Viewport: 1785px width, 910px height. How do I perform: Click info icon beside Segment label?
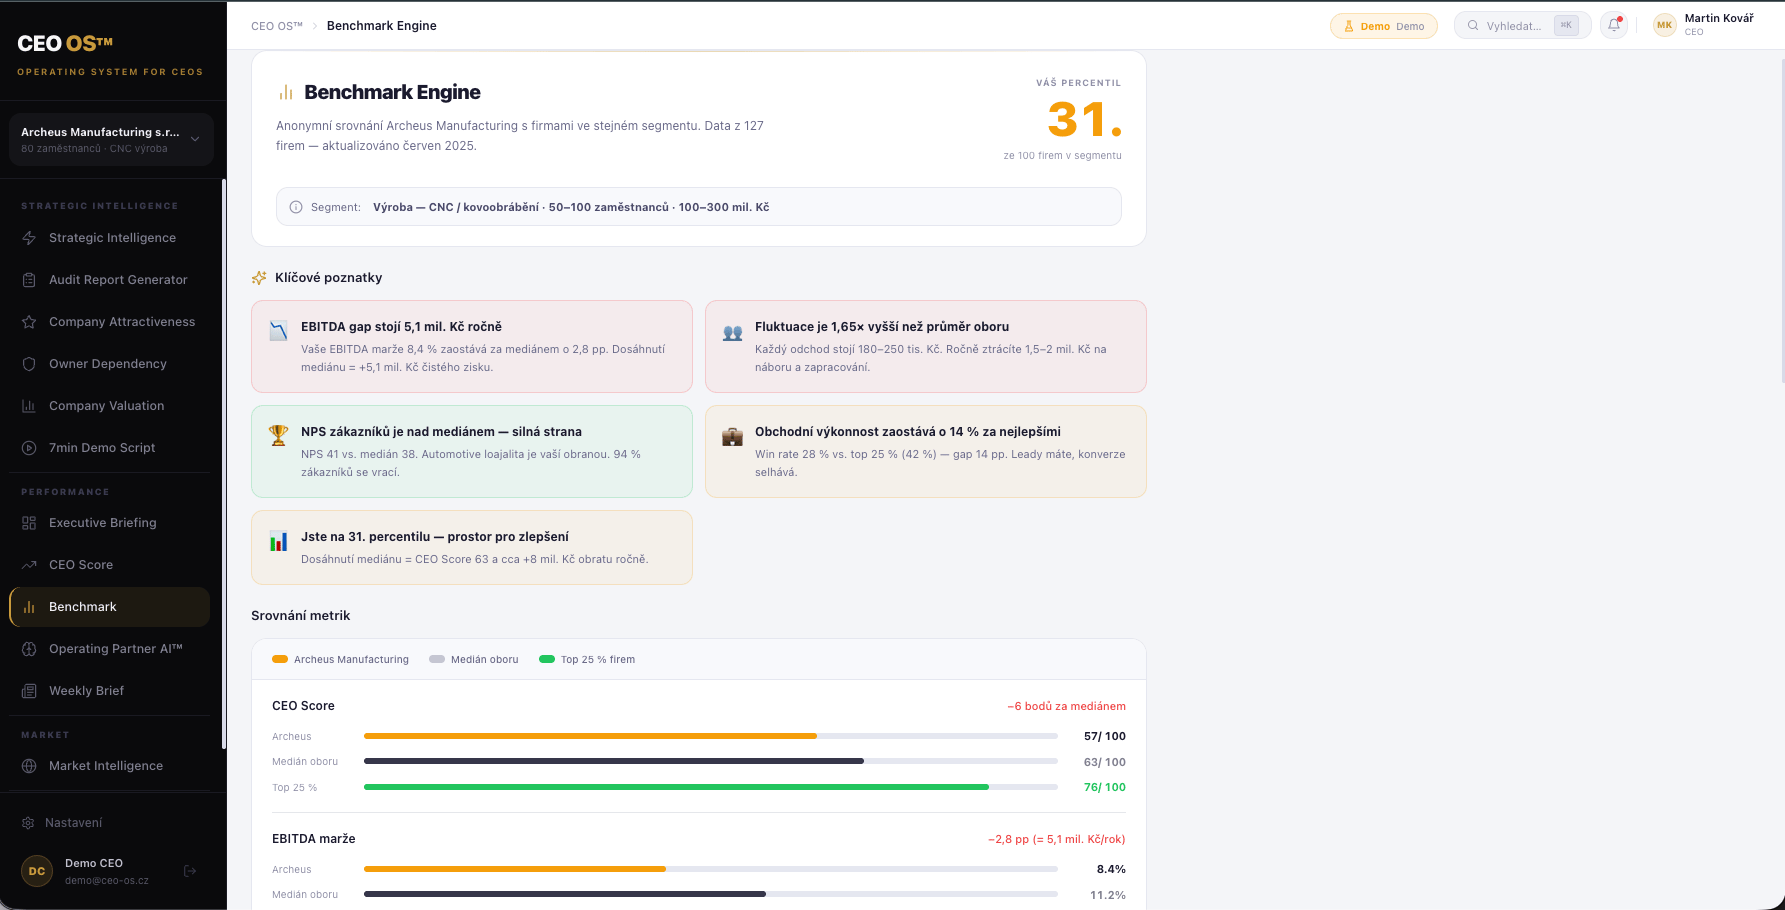point(296,207)
